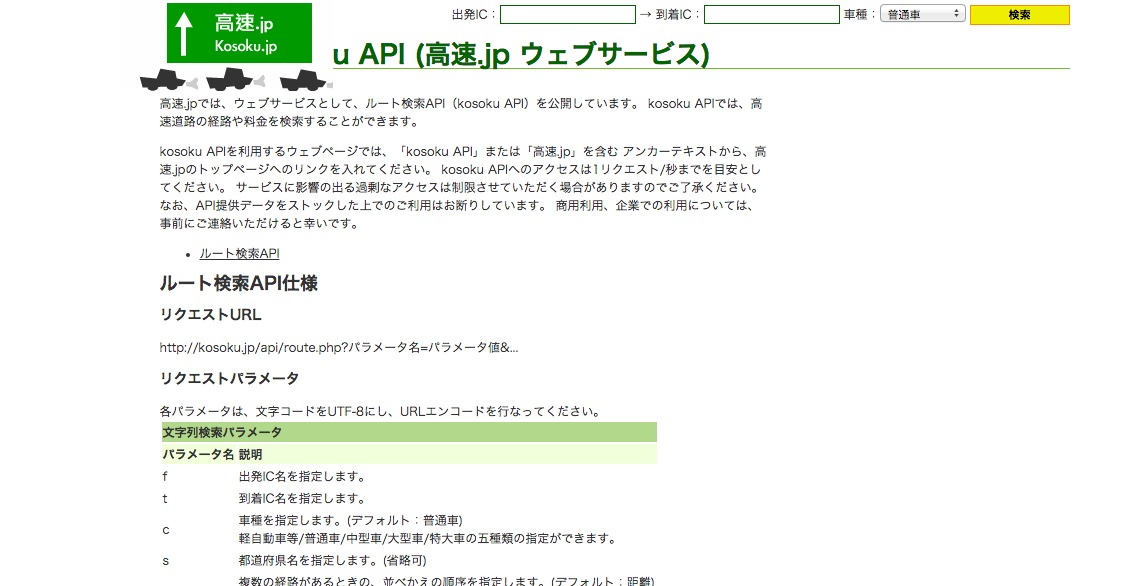Click the heading リクエストパラメータ
Screen dimensions: 1129x586
pyautogui.click(x=229, y=379)
